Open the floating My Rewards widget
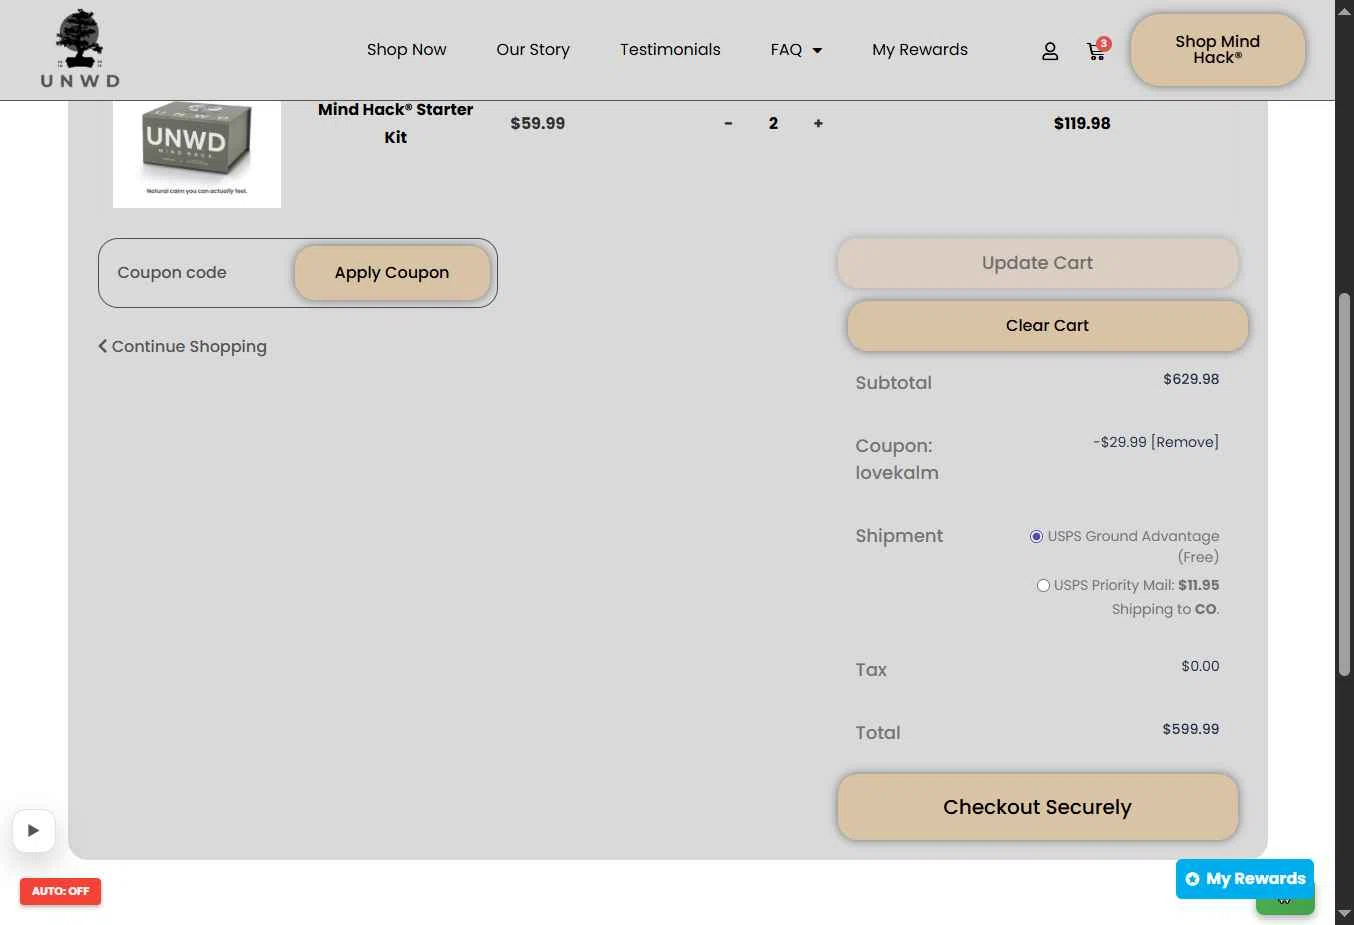The height and width of the screenshot is (925, 1354). pyautogui.click(x=1245, y=879)
